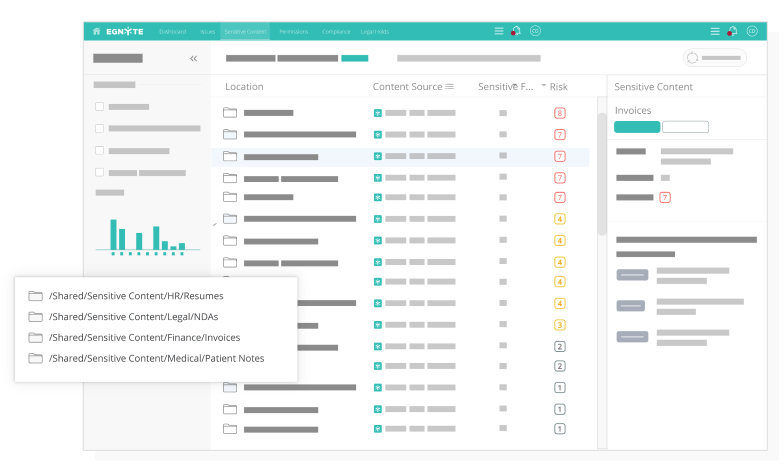Open the hamburger menu at top right
The image size is (783, 472).
click(714, 31)
